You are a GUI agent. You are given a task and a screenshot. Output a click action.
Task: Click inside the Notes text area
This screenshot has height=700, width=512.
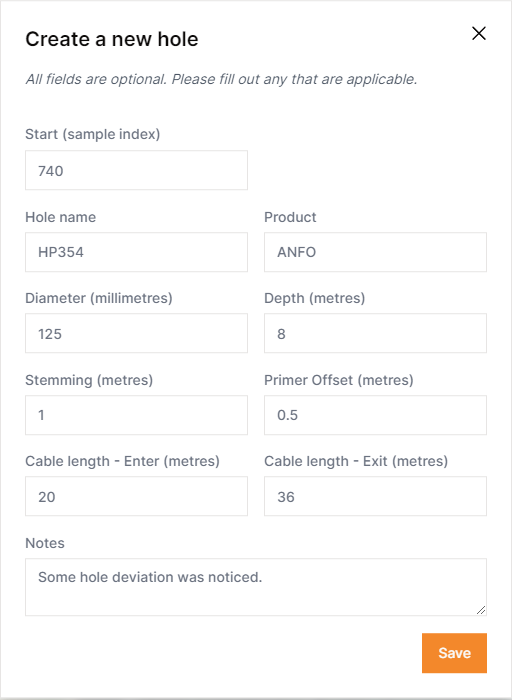click(256, 587)
